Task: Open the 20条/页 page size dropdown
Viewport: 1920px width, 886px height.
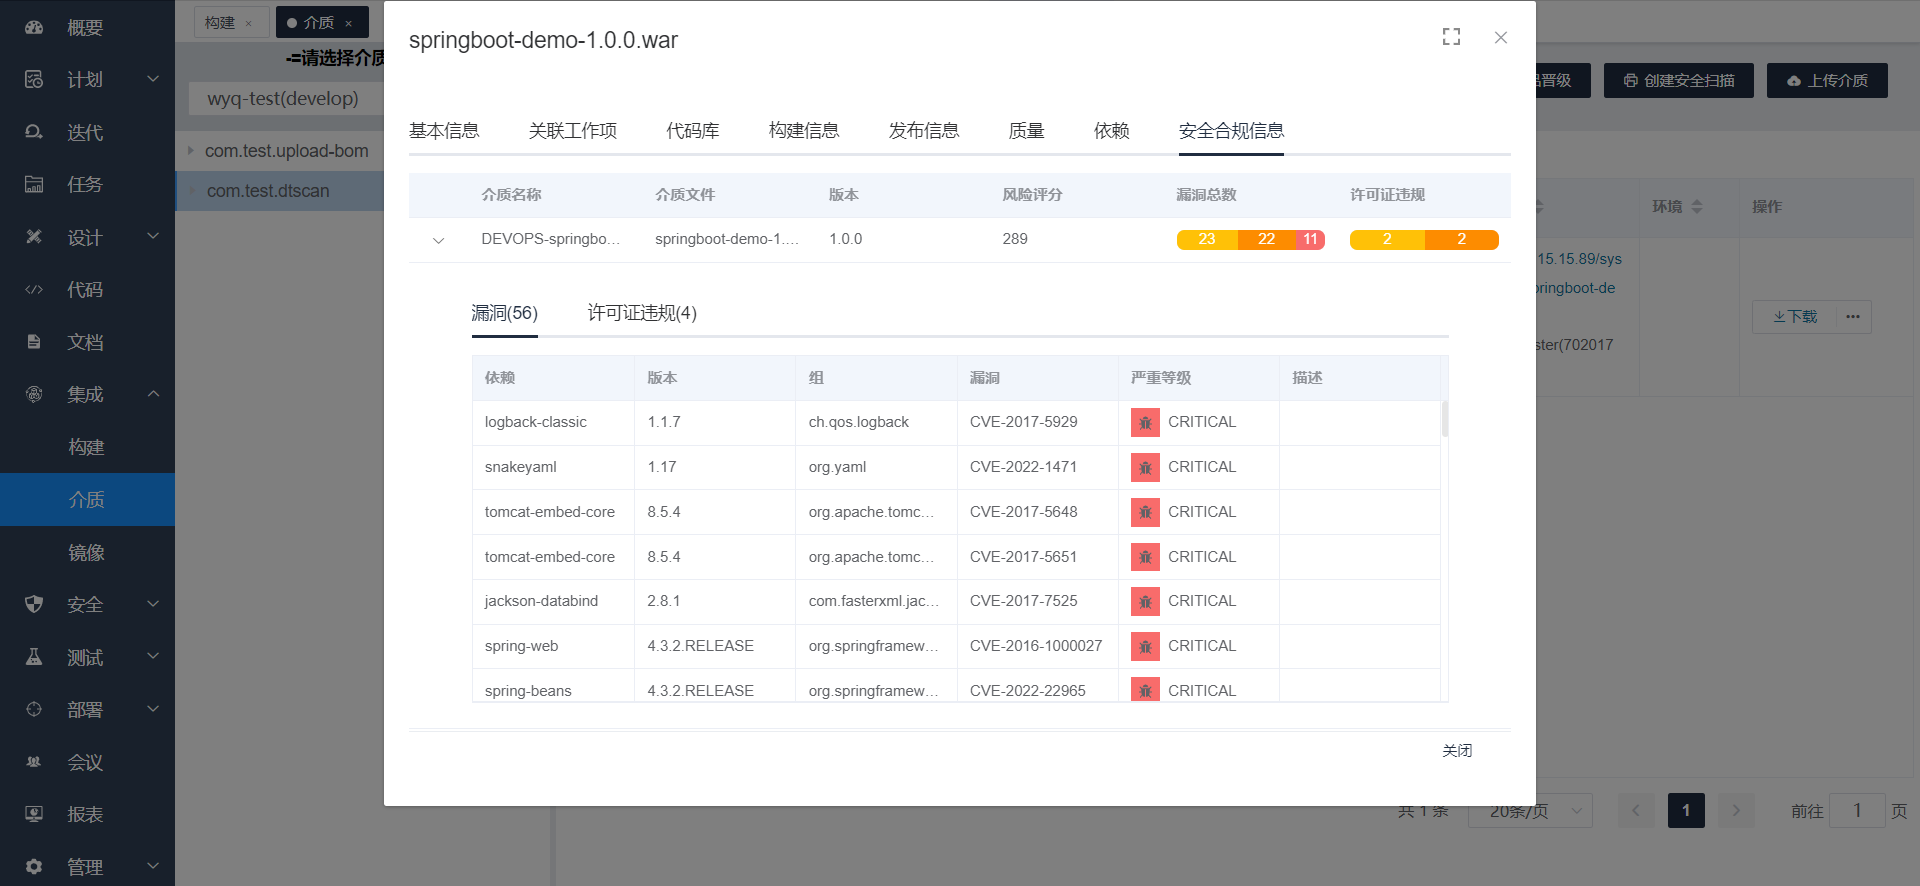Action: click(x=1529, y=811)
